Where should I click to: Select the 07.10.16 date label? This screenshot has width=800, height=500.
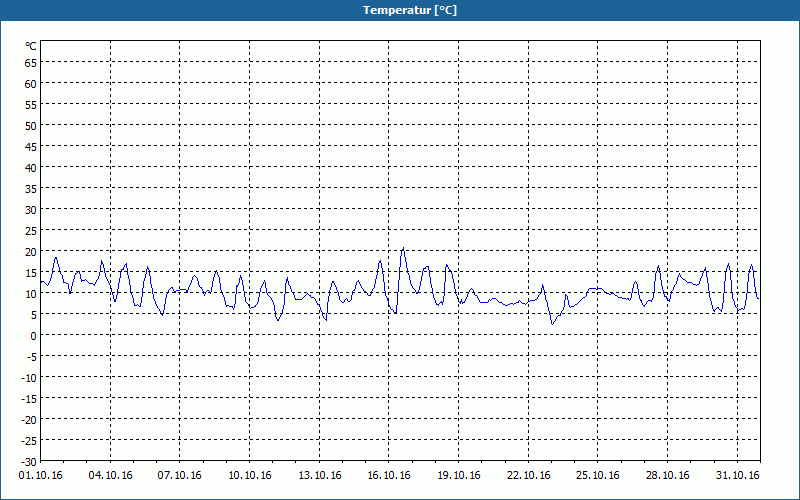click(180, 476)
